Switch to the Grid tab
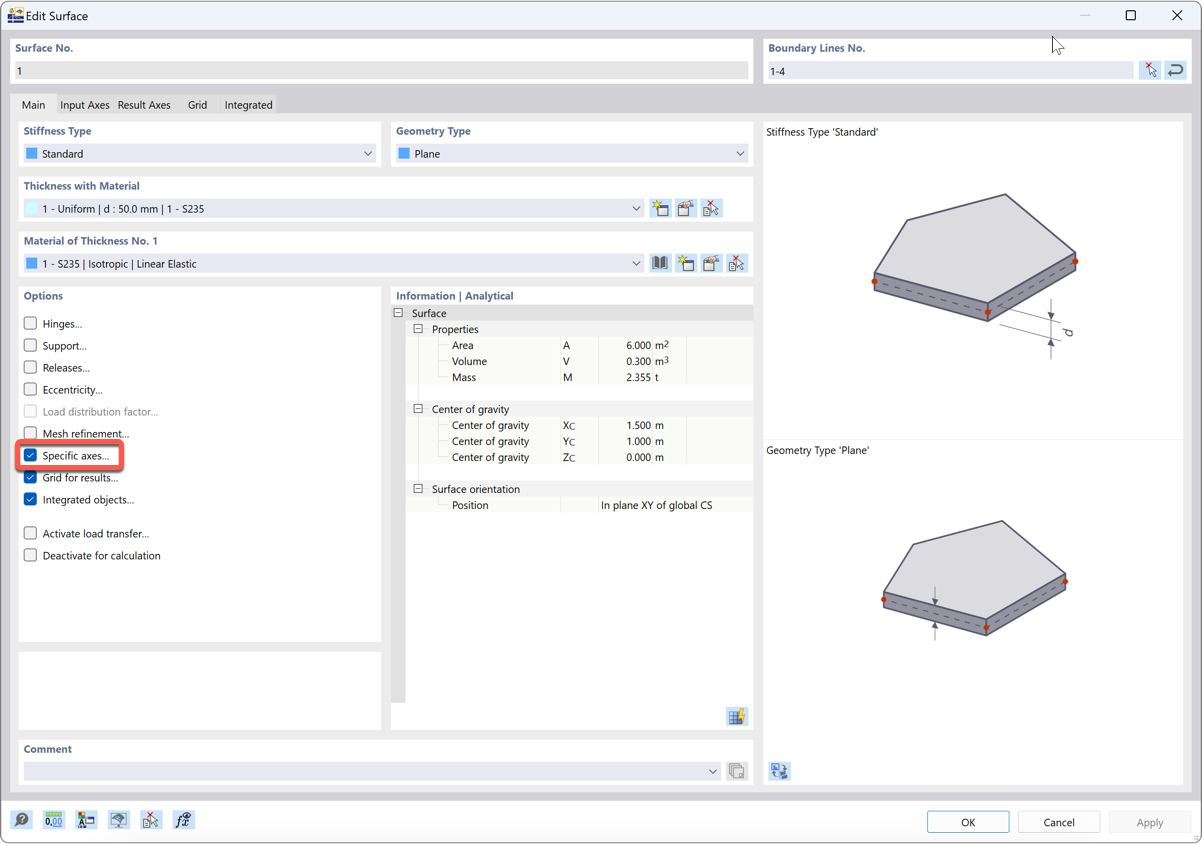The width and height of the screenshot is (1202, 844). pos(197,105)
